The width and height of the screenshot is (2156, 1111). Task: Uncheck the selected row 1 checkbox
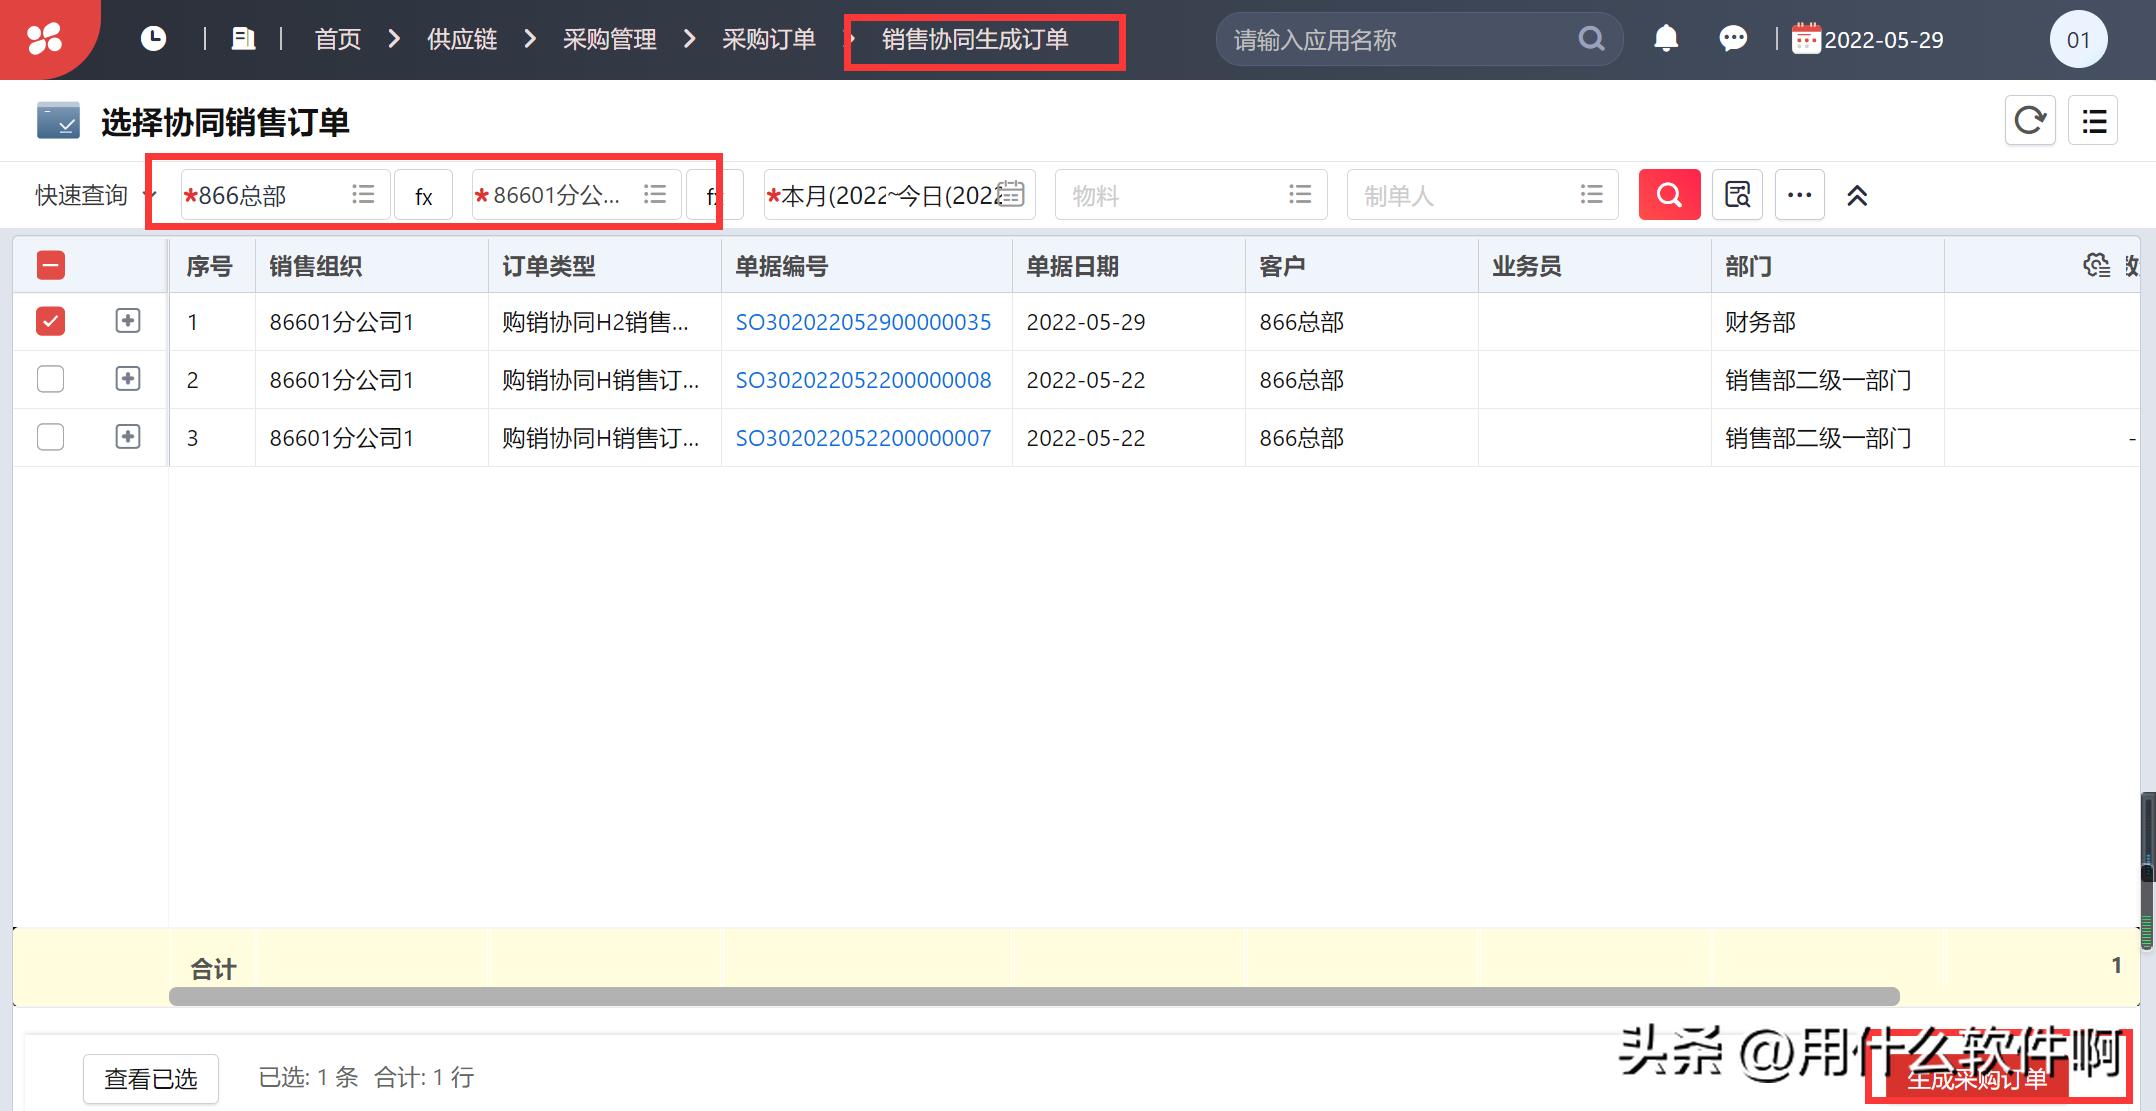(50, 321)
